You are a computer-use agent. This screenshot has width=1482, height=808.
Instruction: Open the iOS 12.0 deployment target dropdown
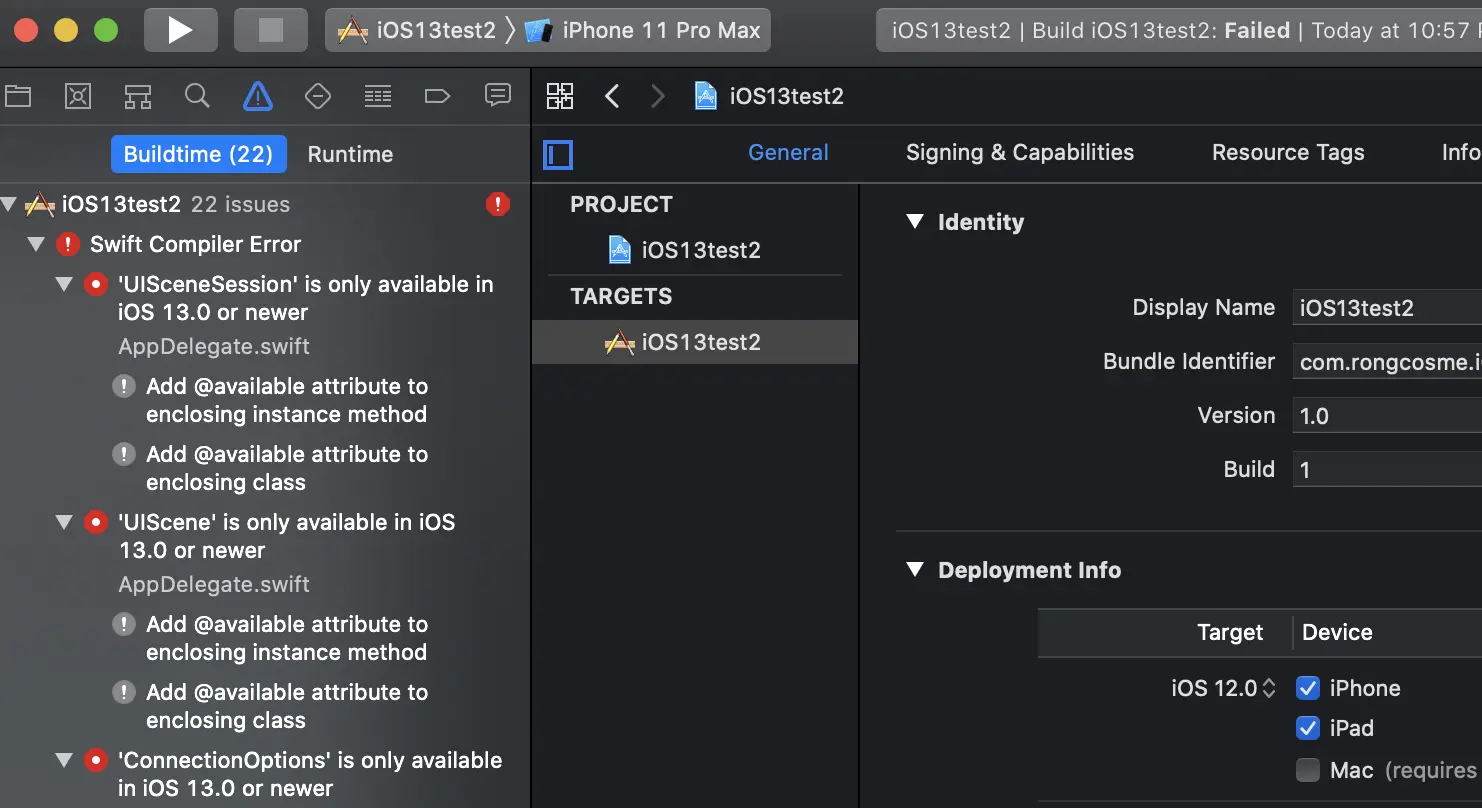coord(1224,688)
